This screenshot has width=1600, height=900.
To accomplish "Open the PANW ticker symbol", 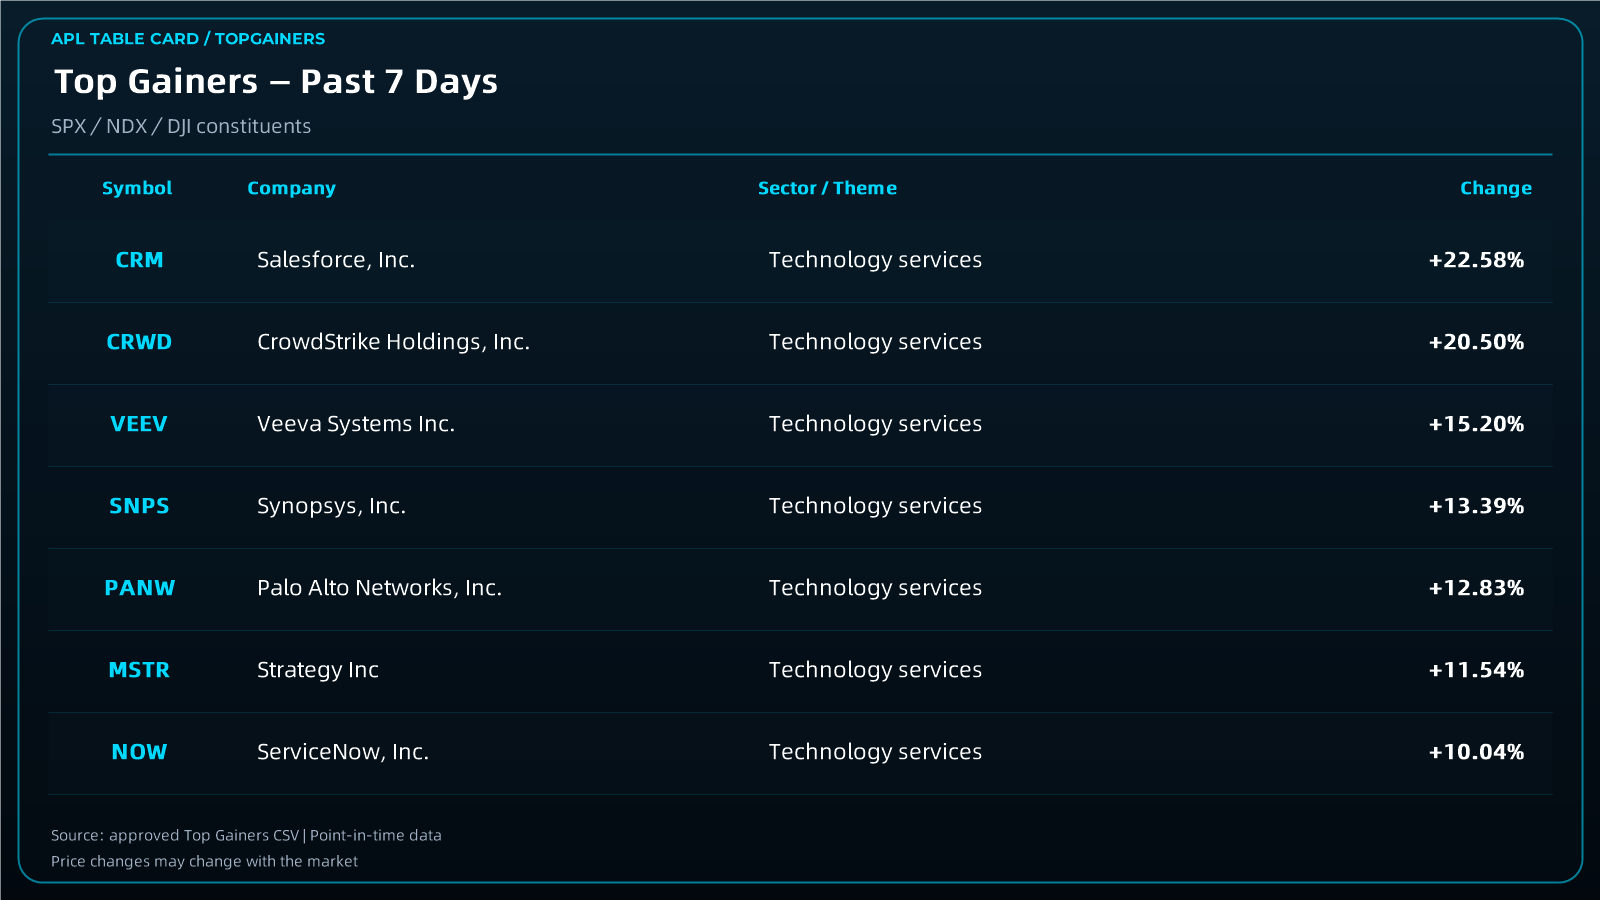I will (x=139, y=588).
